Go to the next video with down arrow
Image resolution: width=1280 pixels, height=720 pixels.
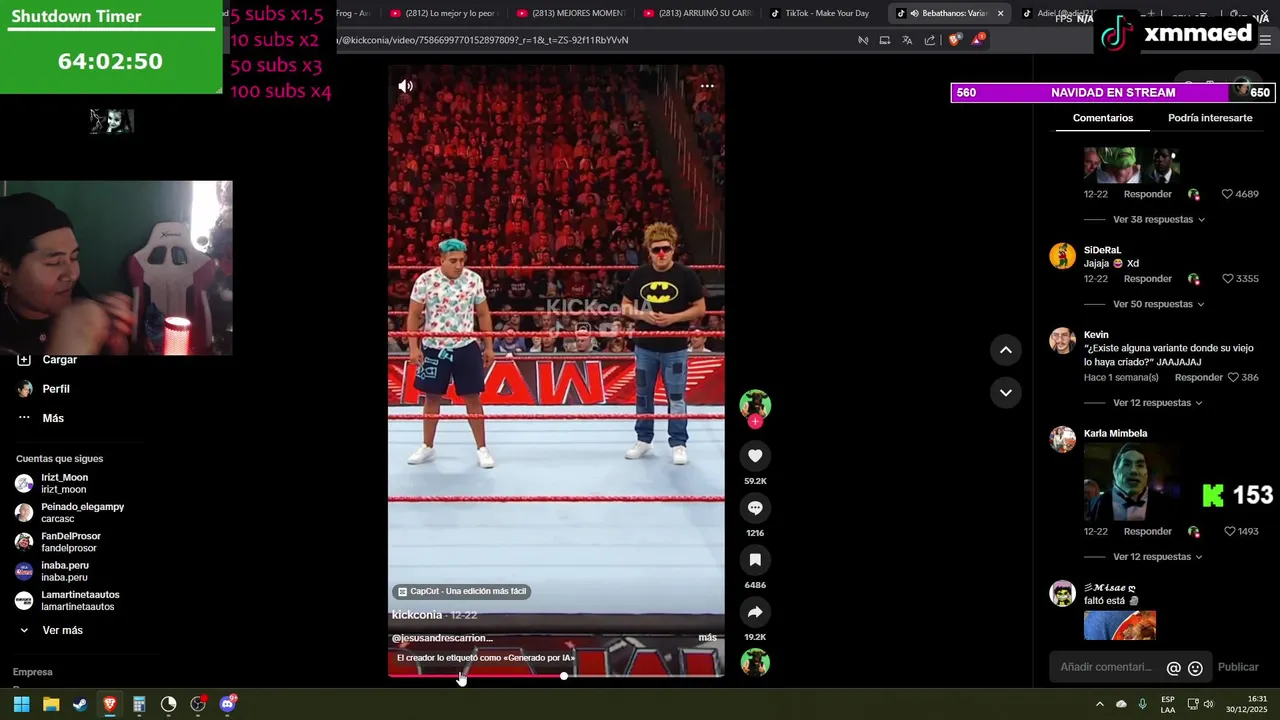tap(1005, 392)
